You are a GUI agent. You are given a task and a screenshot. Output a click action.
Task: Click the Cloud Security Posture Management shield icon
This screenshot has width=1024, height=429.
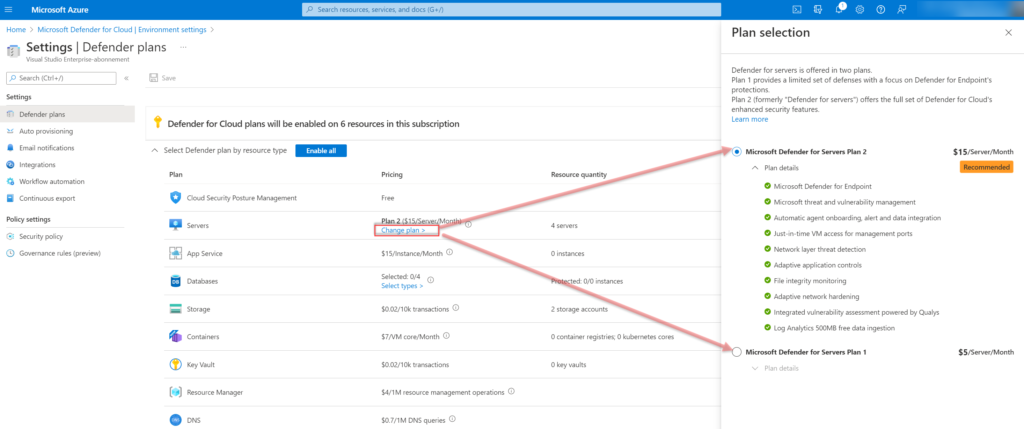tap(175, 197)
